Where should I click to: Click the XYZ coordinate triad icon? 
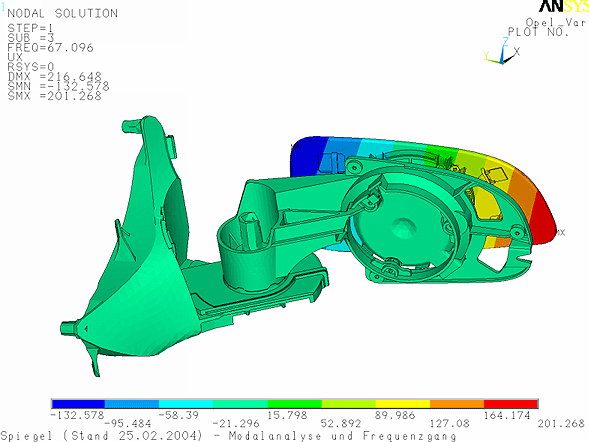click(x=502, y=51)
